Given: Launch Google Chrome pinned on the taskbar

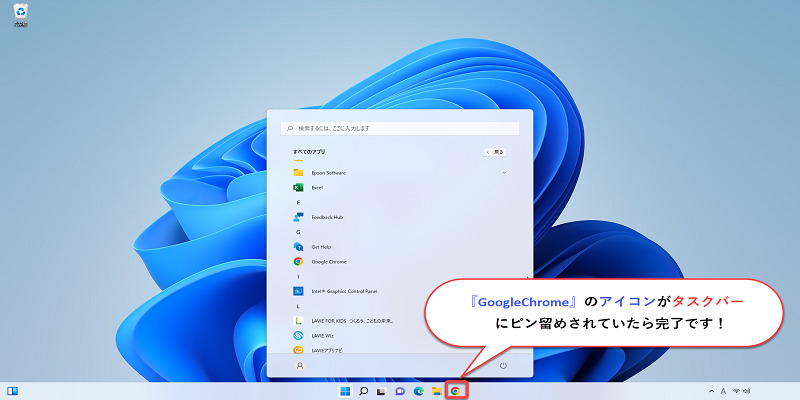Looking at the screenshot, I should pos(455,391).
